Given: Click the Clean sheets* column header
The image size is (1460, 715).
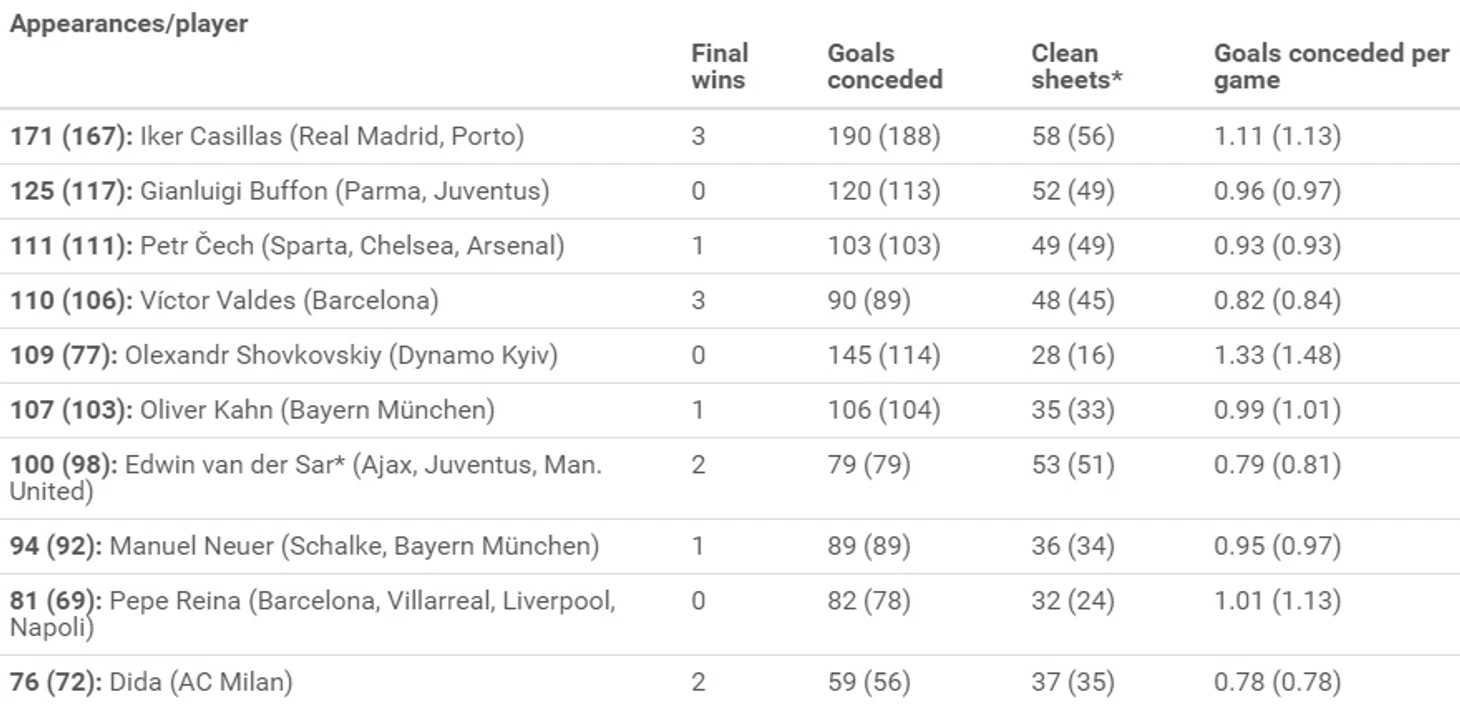Looking at the screenshot, I should (x=1077, y=66).
